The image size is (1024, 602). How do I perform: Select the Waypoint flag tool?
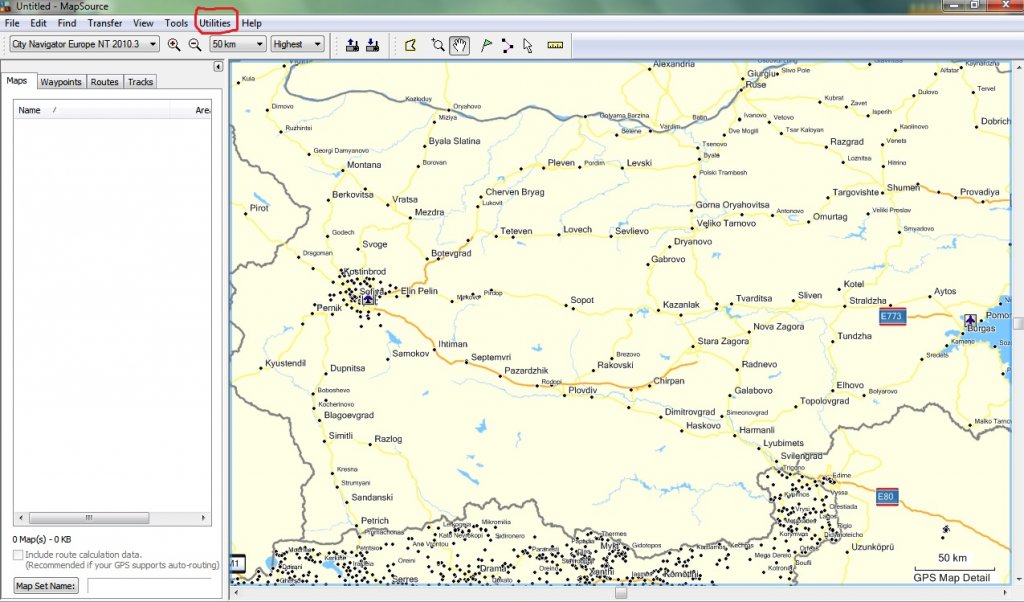pos(486,44)
